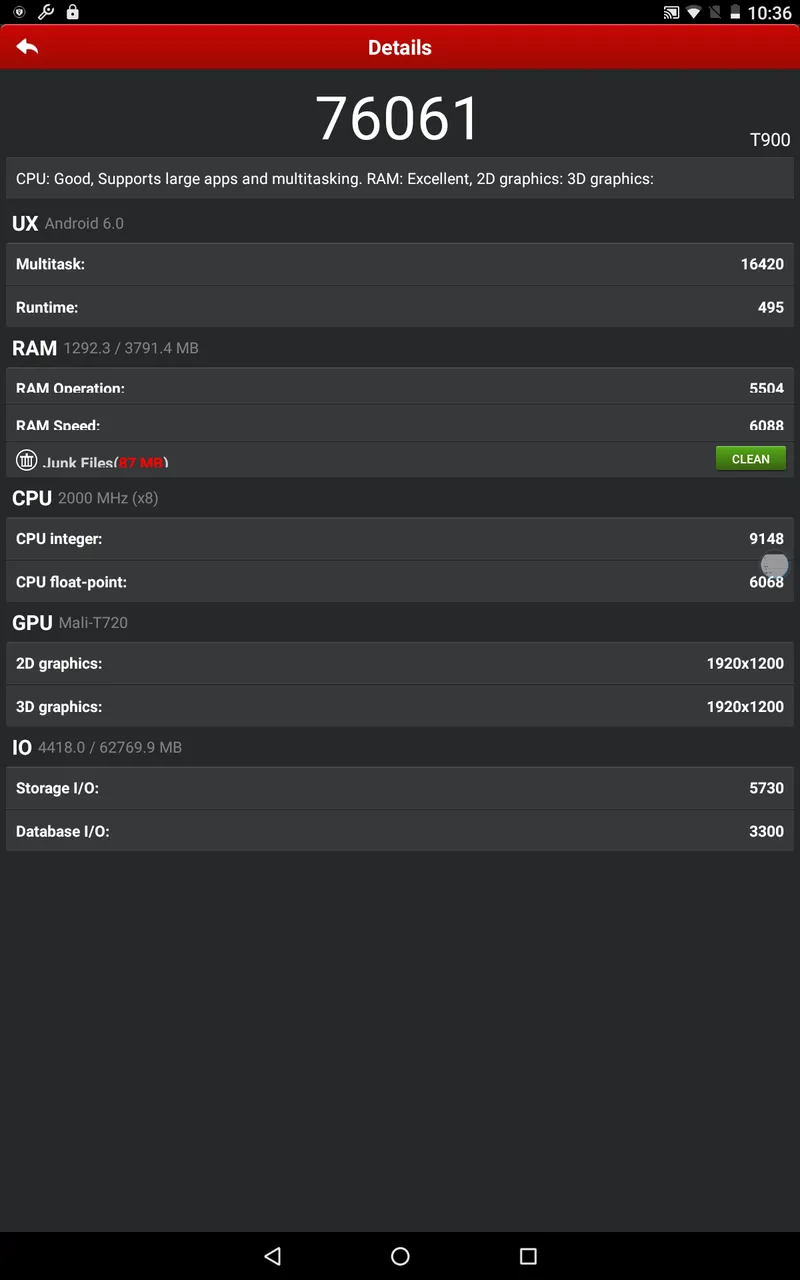
Task: Tap the green CLEAN button
Action: click(751, 459)
